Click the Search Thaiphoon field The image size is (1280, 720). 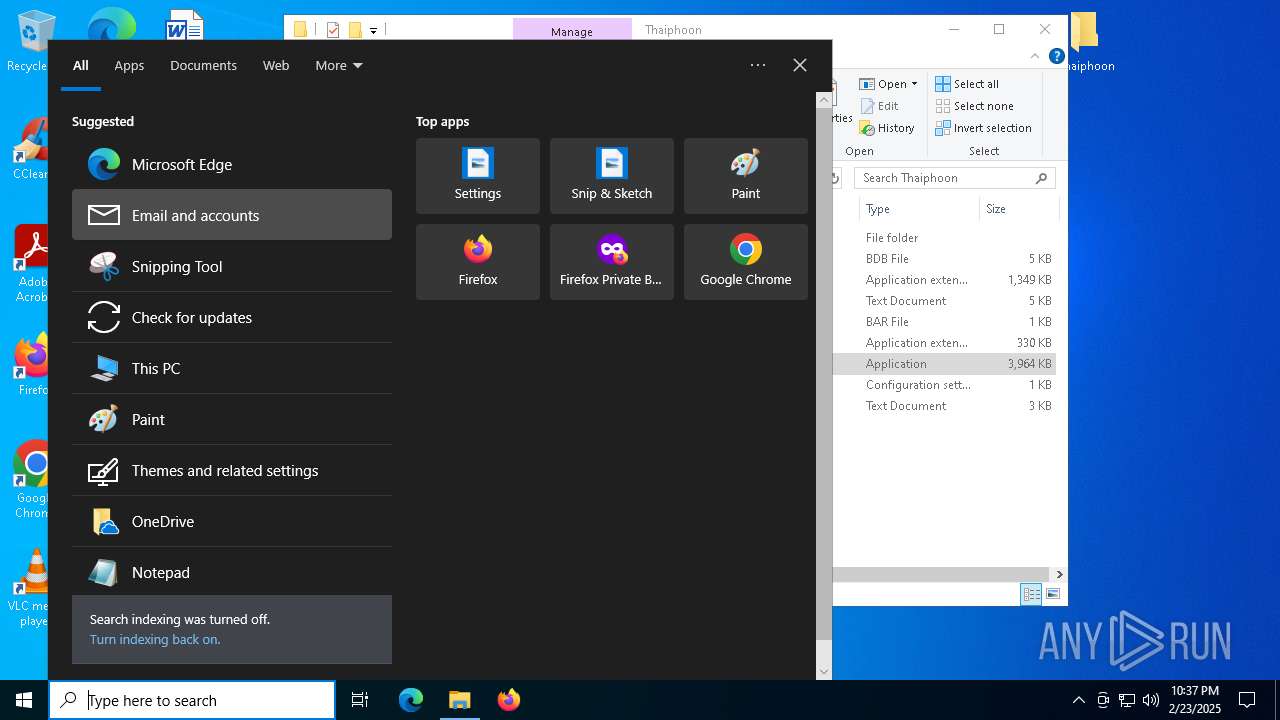[x=956, y=178]
